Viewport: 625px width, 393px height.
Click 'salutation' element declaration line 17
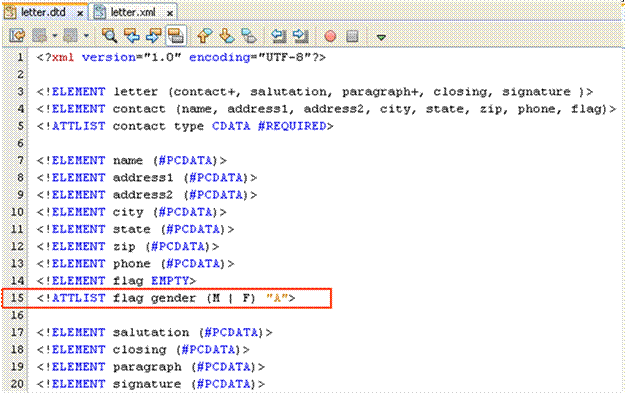click(154, 332)
